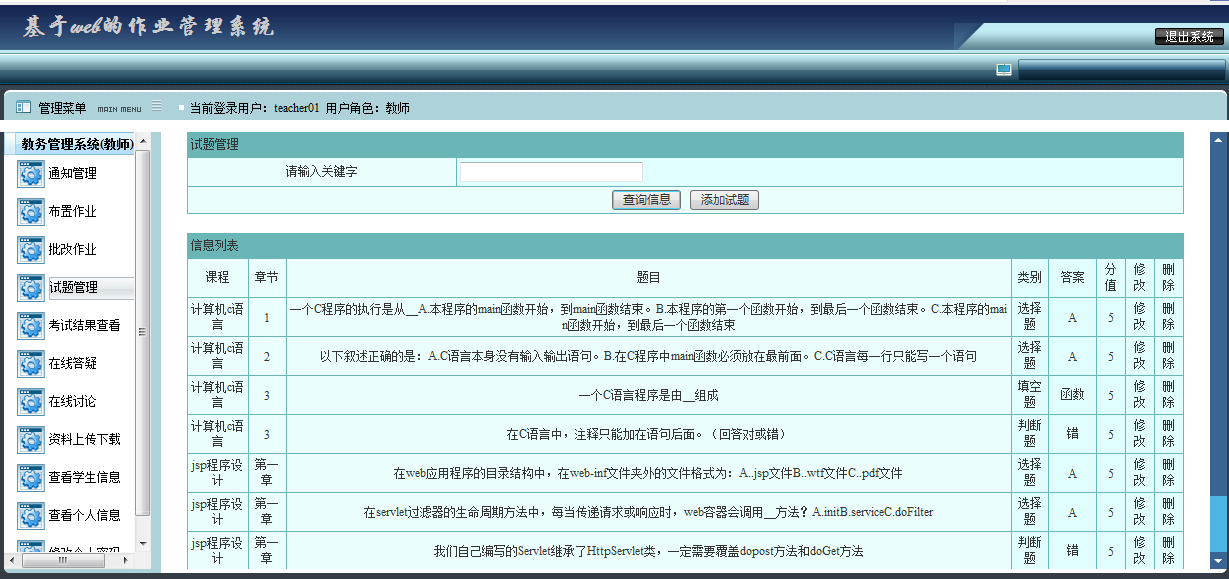Click the 章节 column header

coord(267,277)
